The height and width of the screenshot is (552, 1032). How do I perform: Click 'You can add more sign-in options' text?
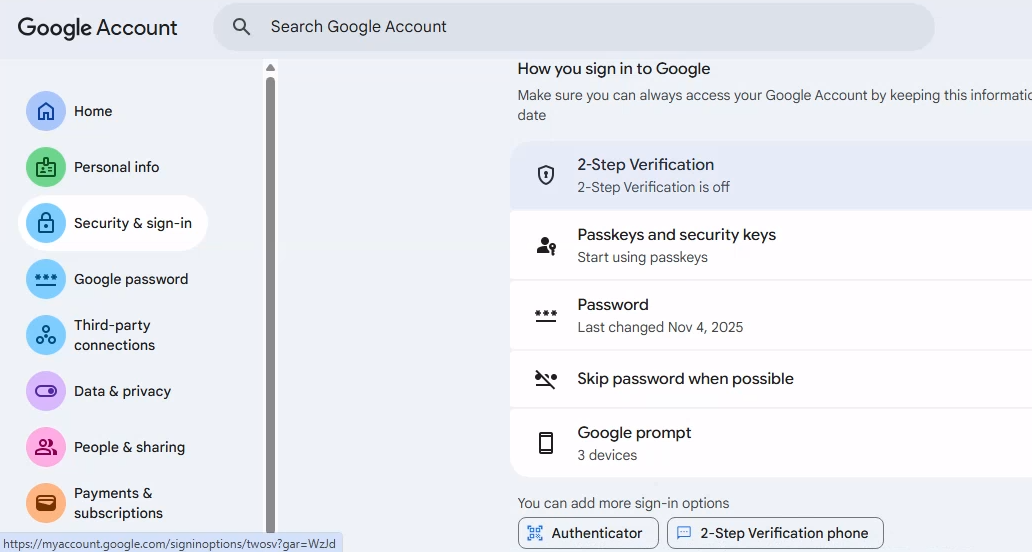623,503
